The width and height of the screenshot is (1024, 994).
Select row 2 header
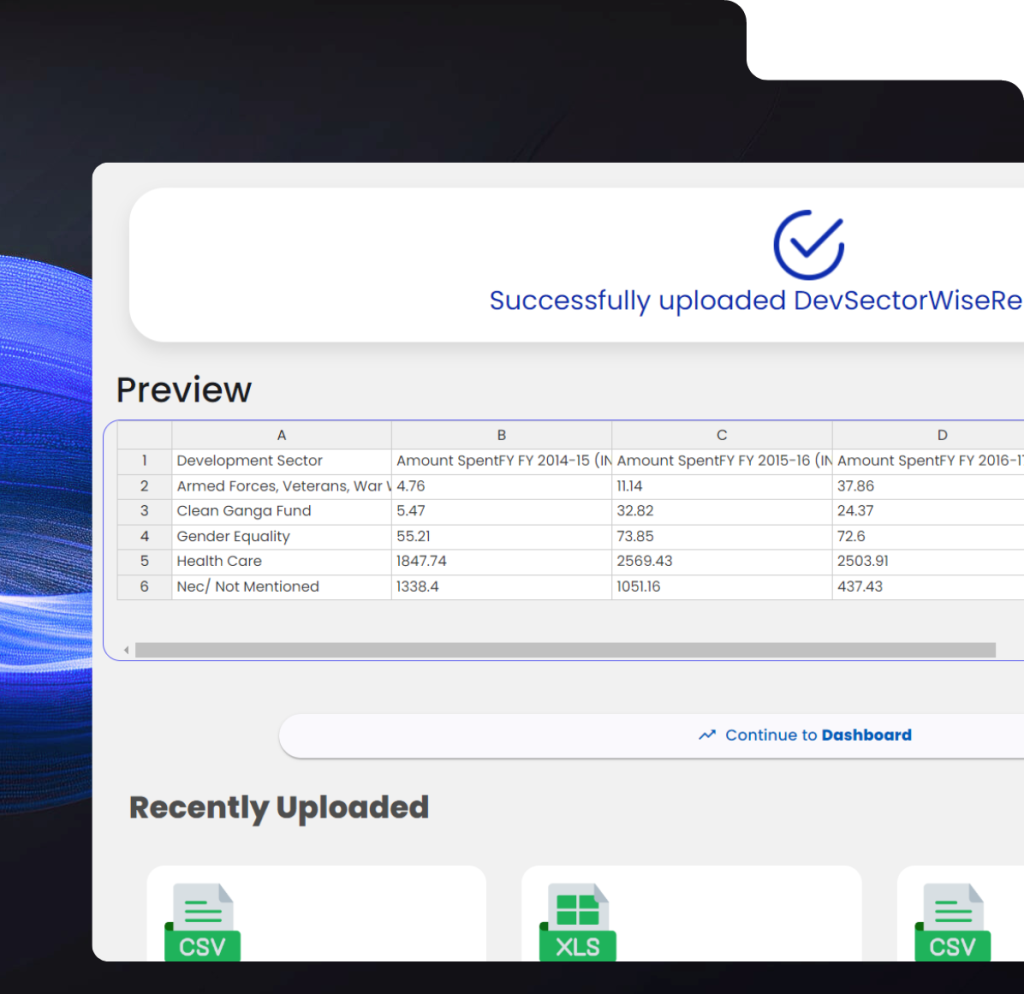pos(144,487)
